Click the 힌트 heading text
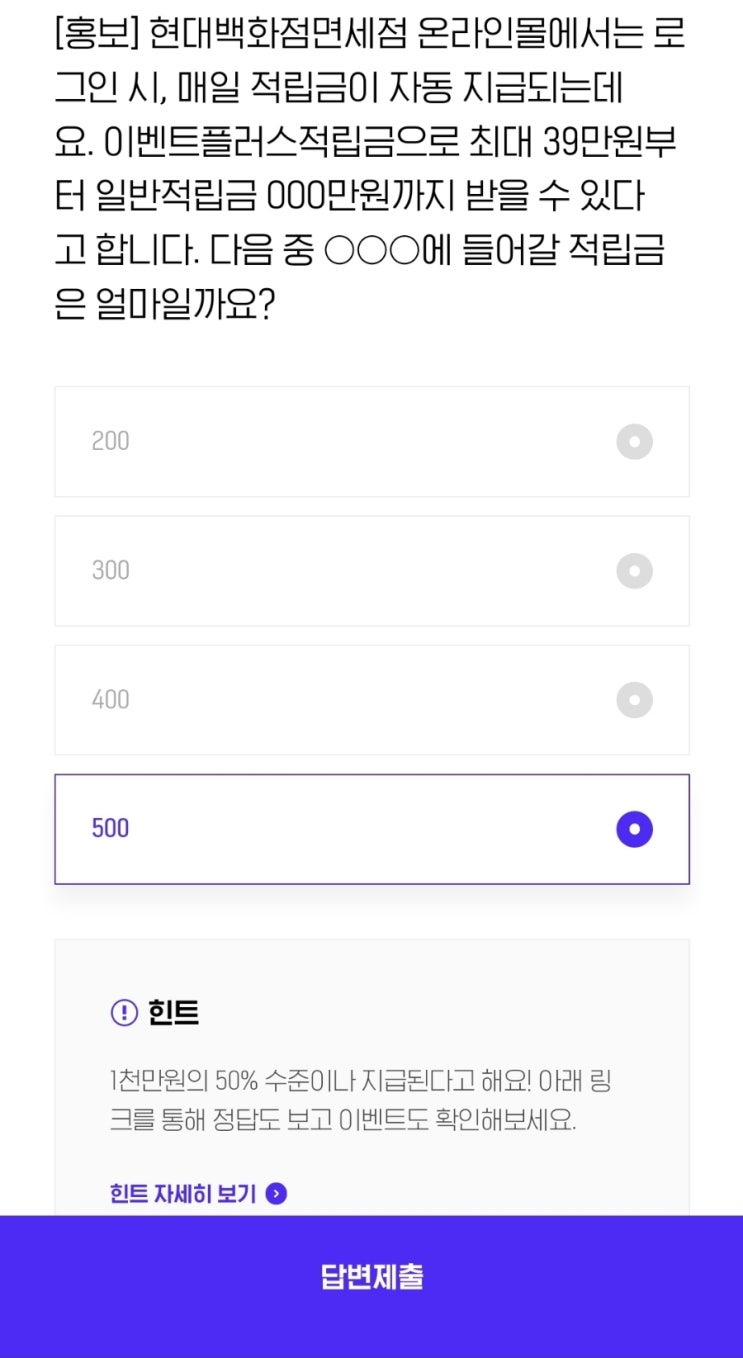The width and height of the screenshot is (743, 1358). click(174, 1013)
